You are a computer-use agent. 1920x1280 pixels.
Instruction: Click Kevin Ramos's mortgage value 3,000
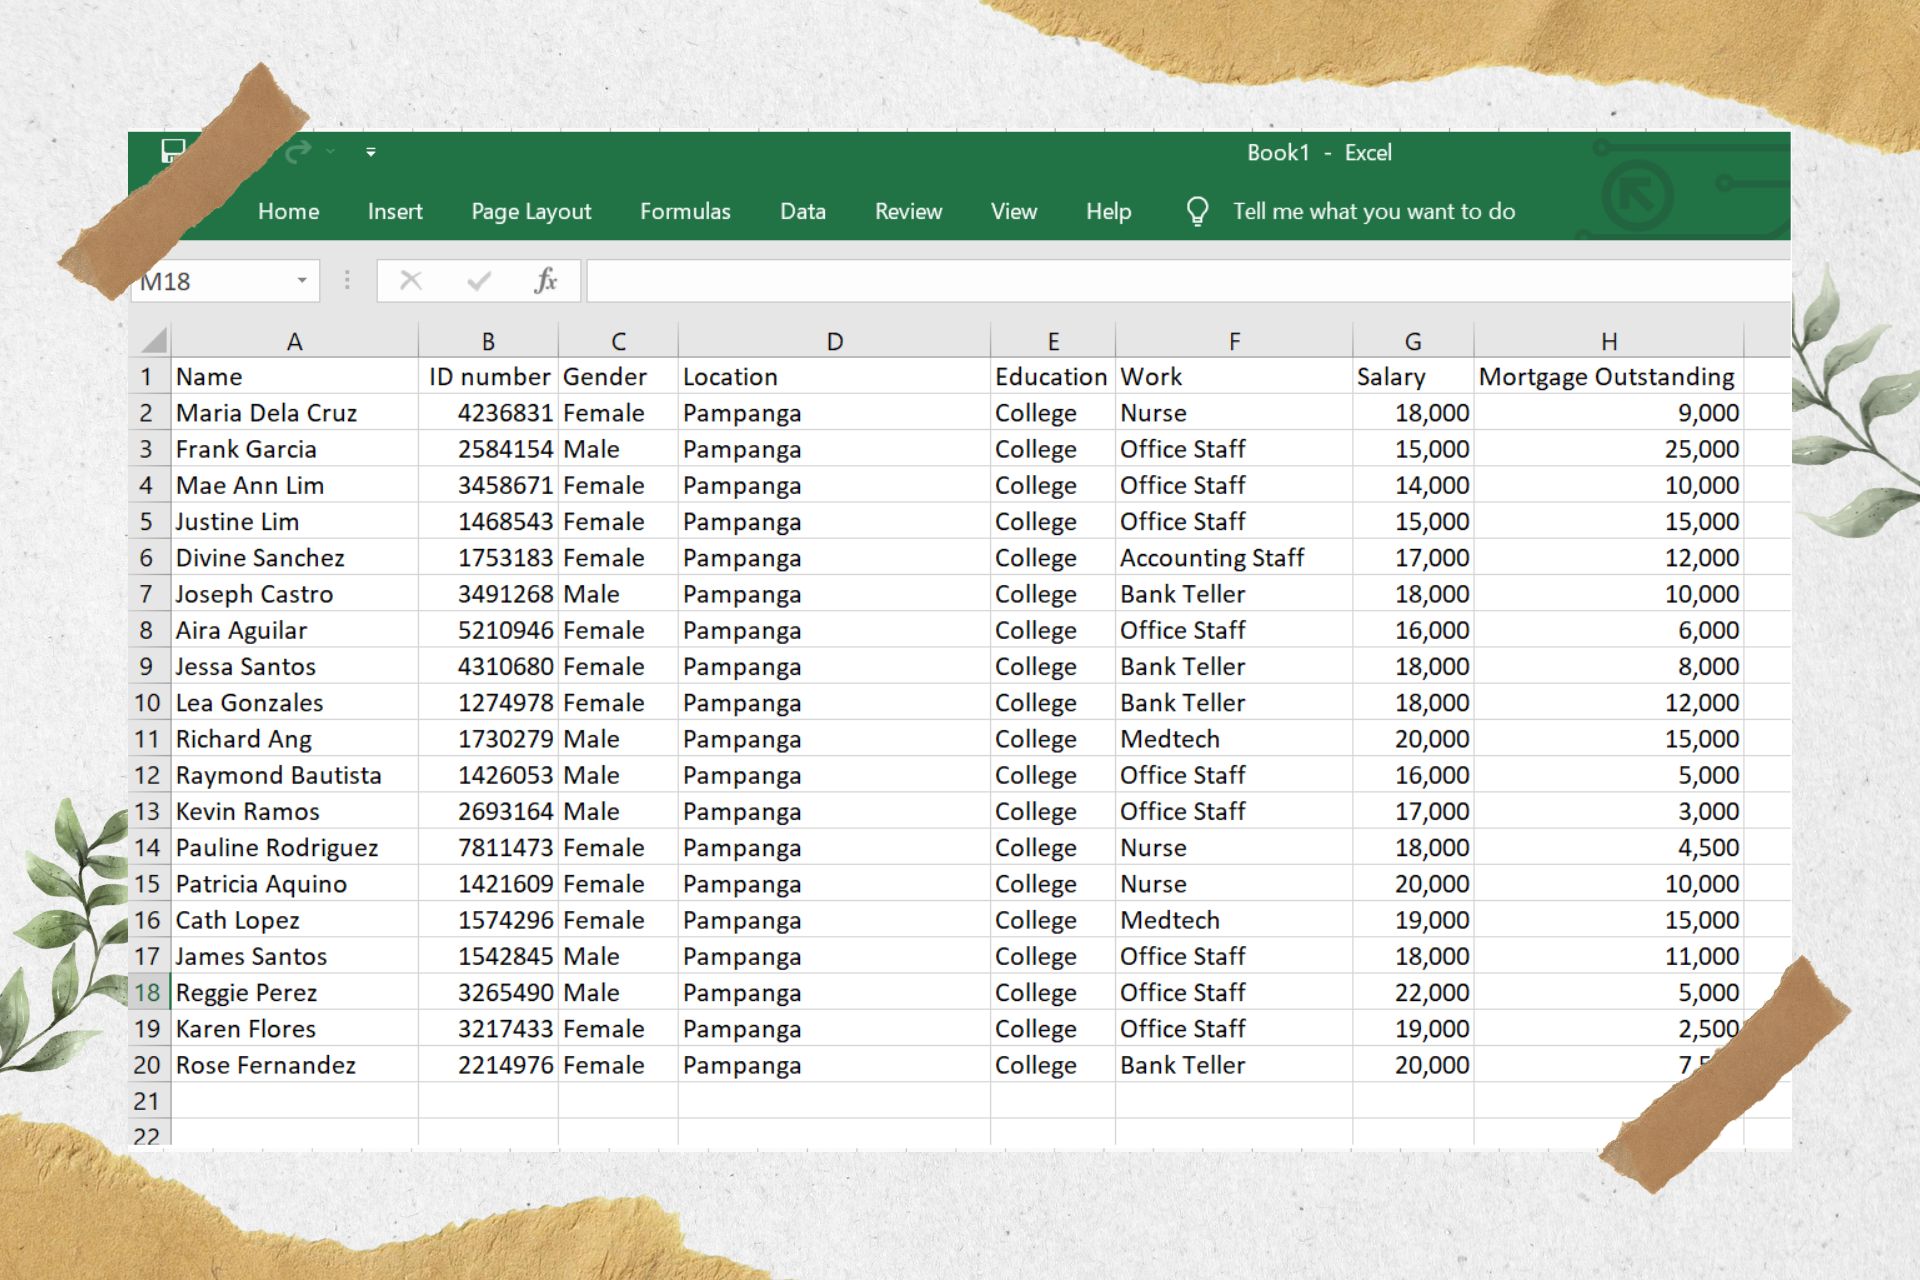[1608, 811]
